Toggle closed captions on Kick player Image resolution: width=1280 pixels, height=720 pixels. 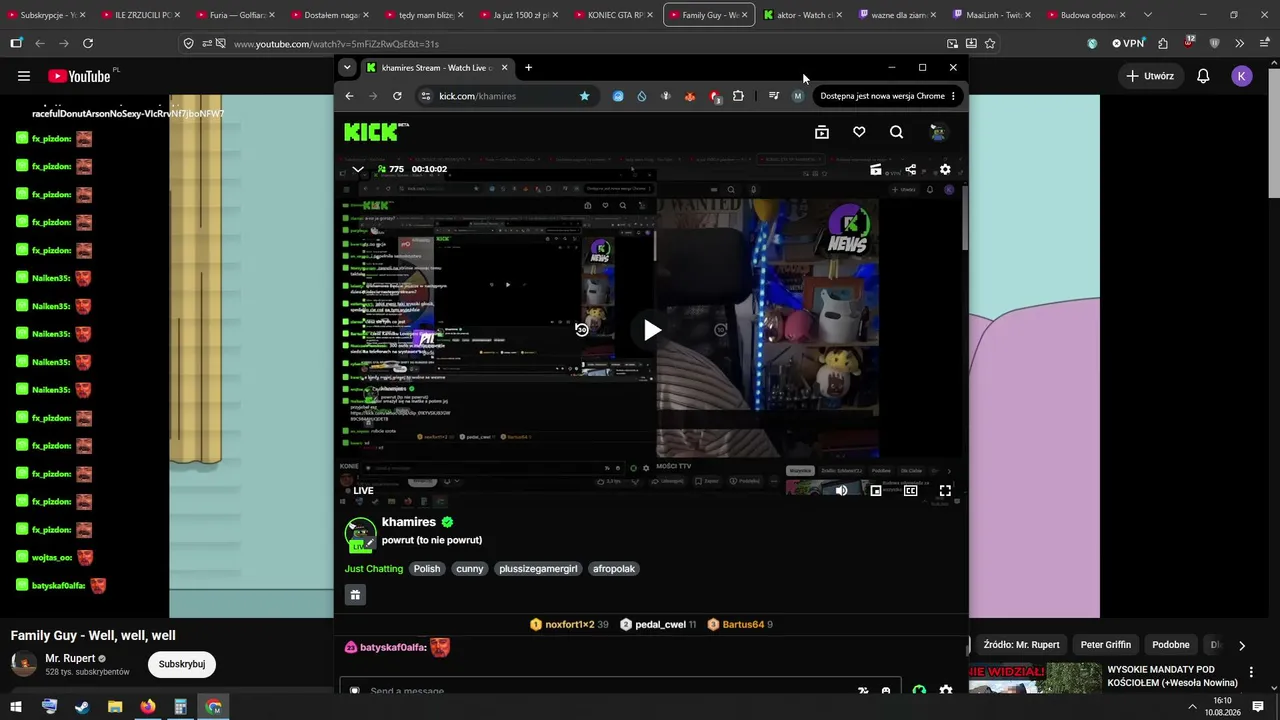pos(910,490)
